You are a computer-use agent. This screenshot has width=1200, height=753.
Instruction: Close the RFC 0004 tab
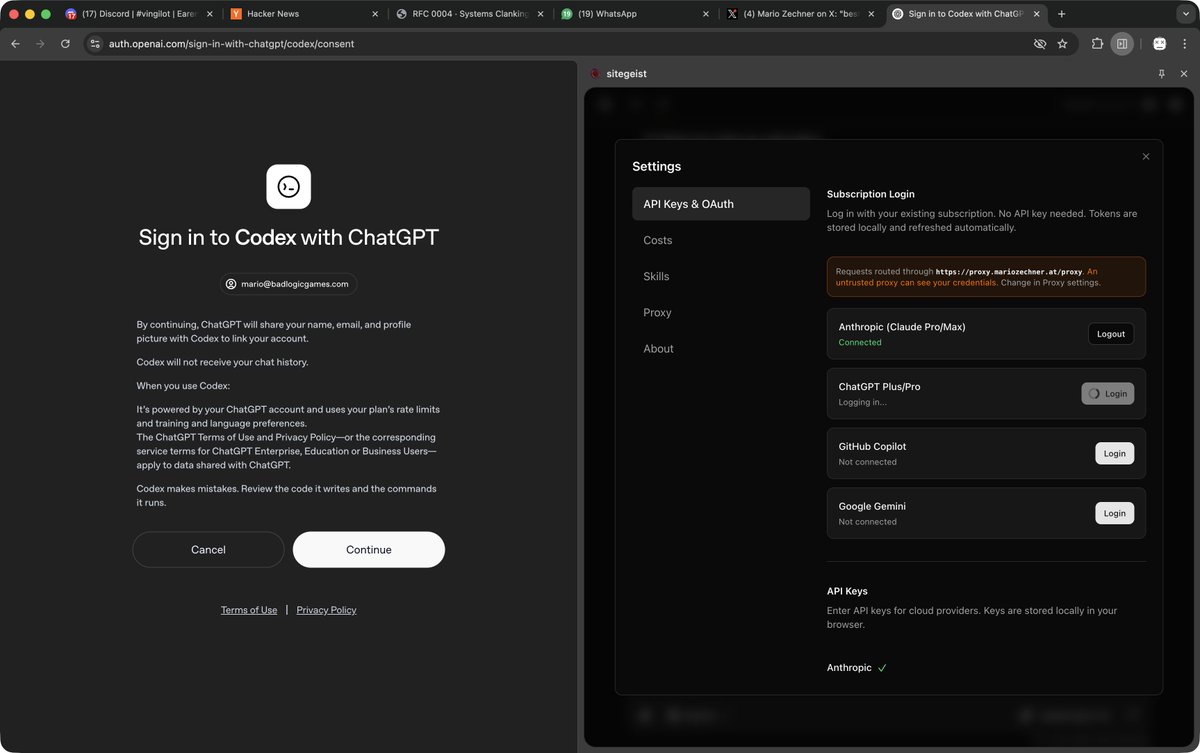pyautogui.click(x=540, y=14)
